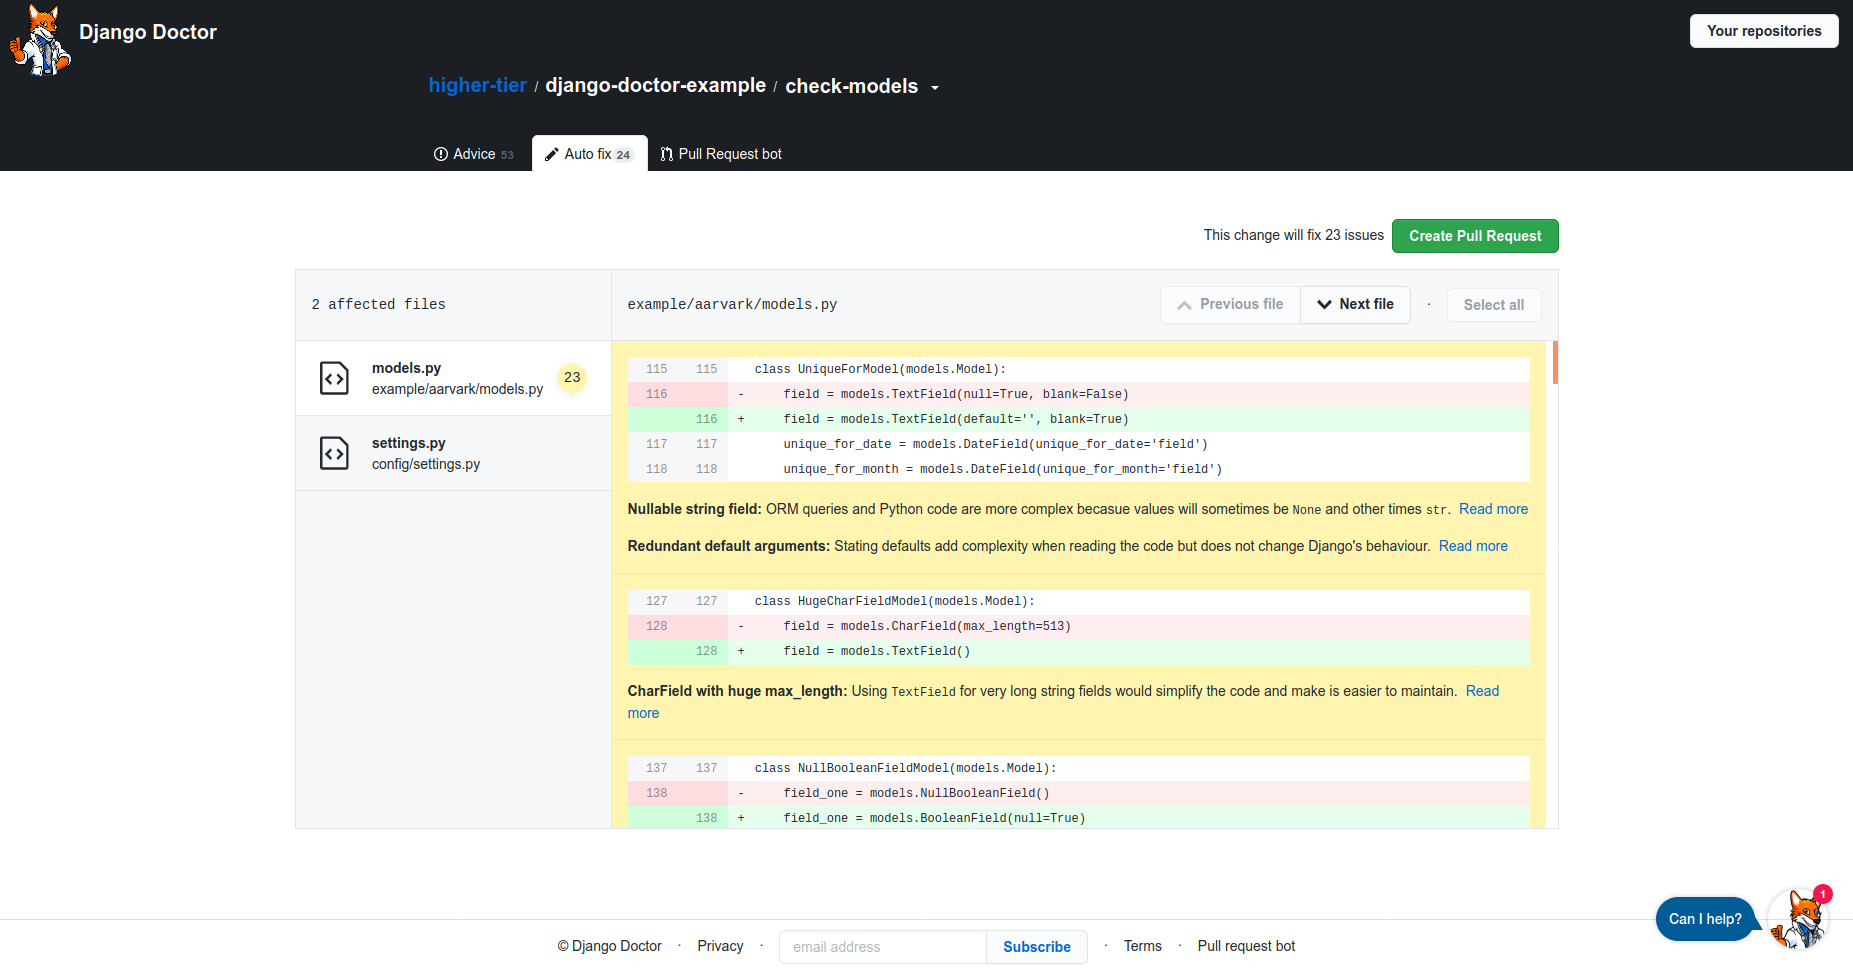This screenshot has width=1853, height=974.
Task: Click the git icon on Pull Request bot tab
Action: [x=668, y=153]
